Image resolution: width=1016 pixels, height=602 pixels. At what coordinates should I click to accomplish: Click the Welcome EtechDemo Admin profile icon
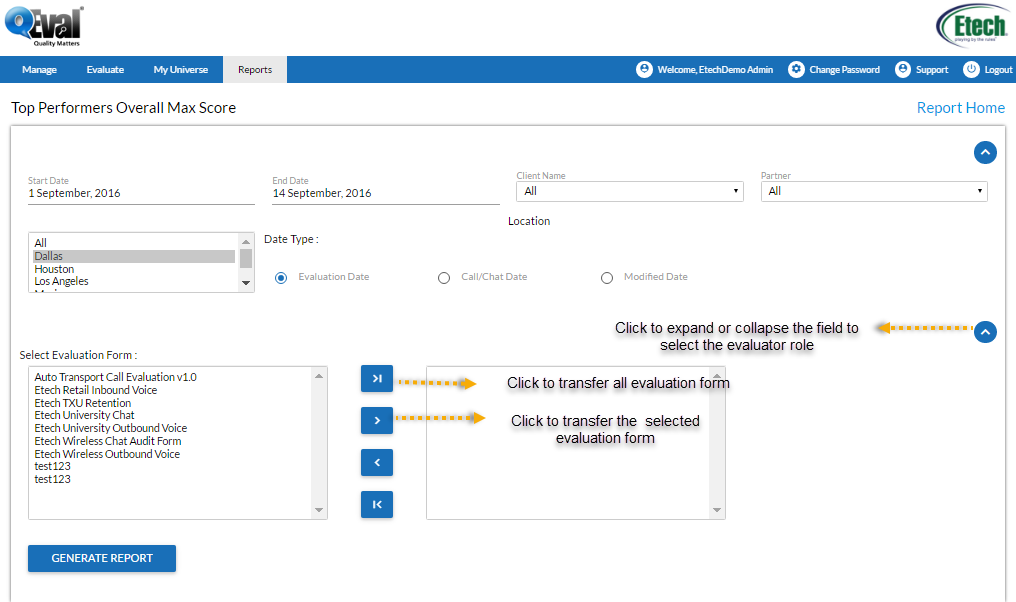(645, 69)
